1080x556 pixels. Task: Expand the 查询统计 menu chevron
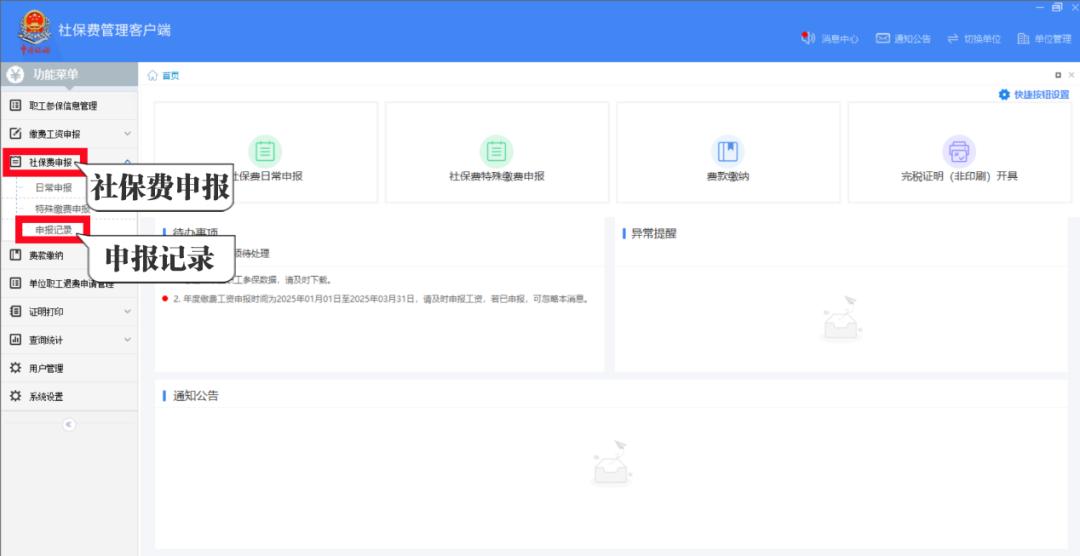tap(127, 340)
